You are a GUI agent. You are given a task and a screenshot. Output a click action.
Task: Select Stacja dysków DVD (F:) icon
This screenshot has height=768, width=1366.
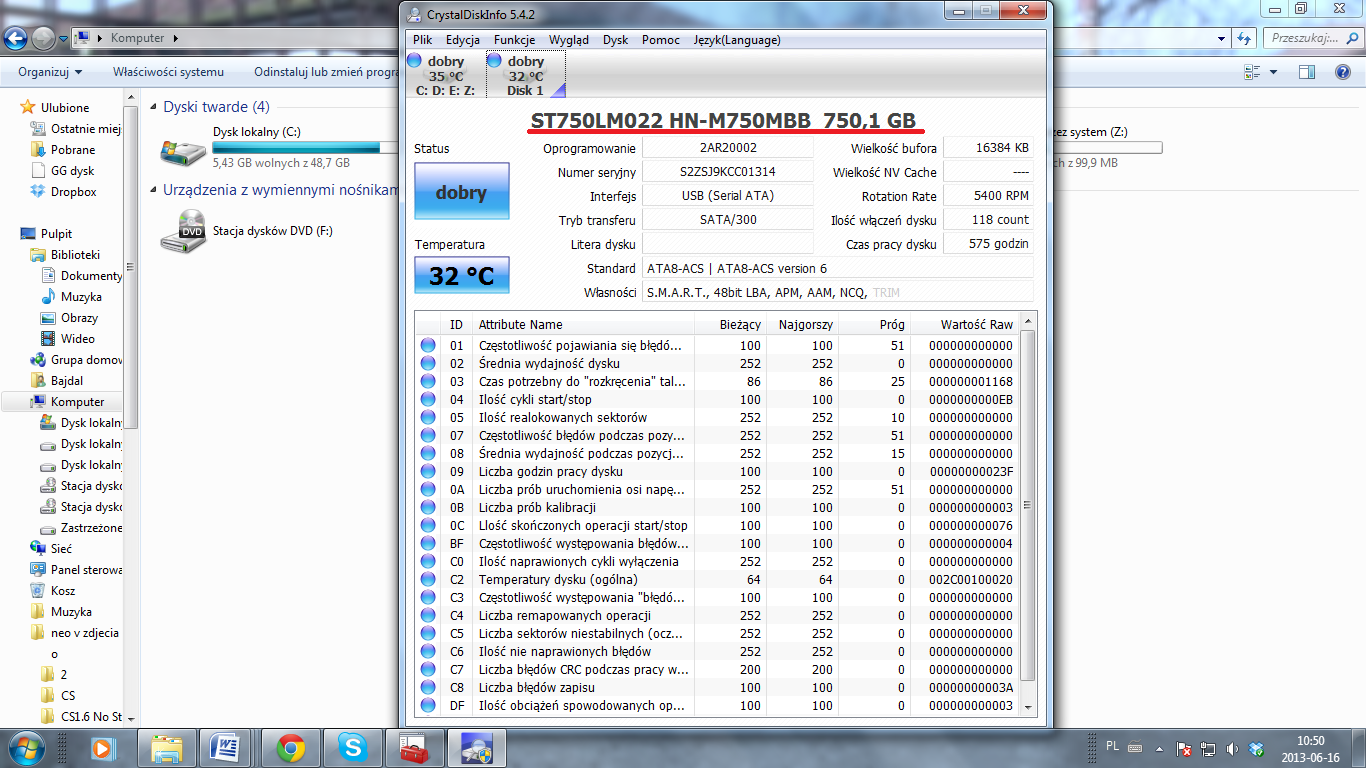click(183, 231)
